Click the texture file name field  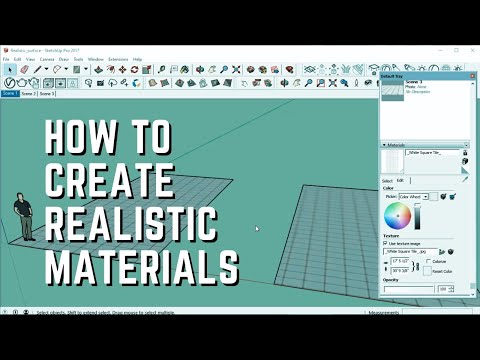point(410,252)
